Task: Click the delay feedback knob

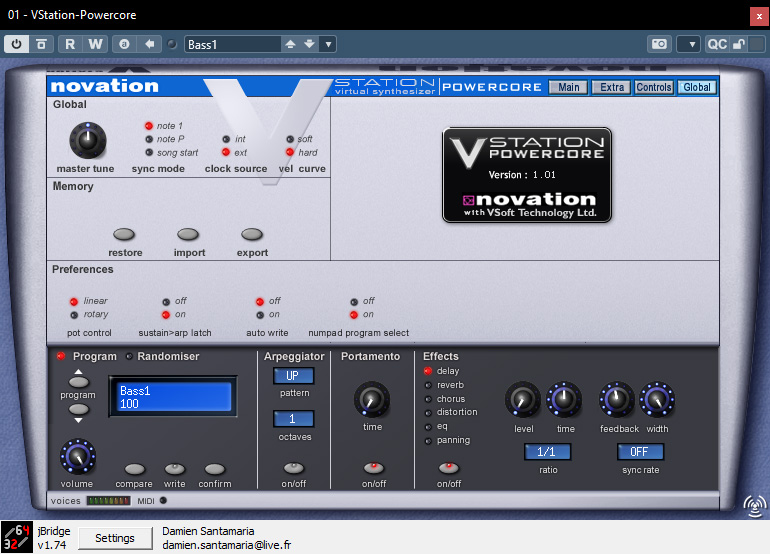Action: pyautogui.click(x=616, y=399)
